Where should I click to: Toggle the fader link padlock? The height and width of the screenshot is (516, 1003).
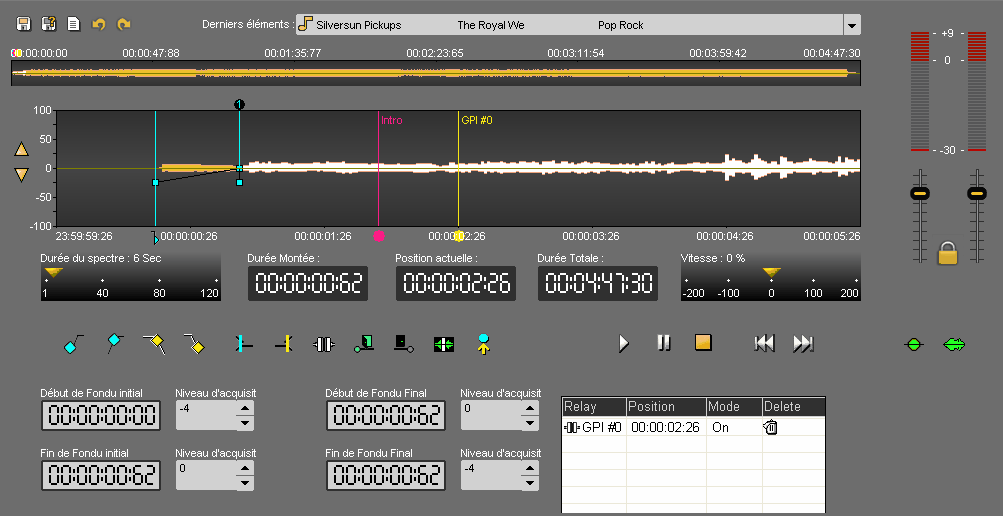(947, 253)
